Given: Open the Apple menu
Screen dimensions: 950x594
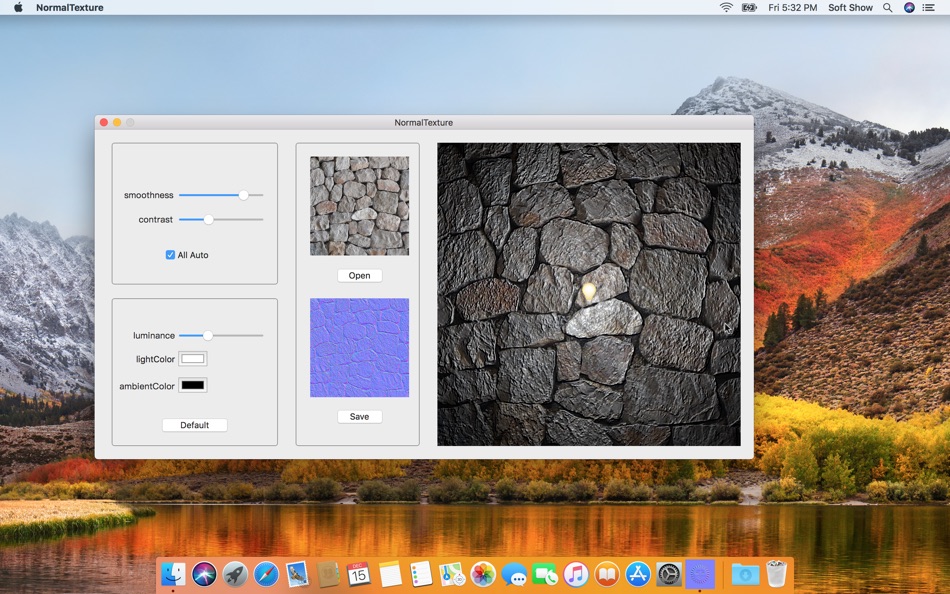Looking at the screenshot, I should (17, 7).
